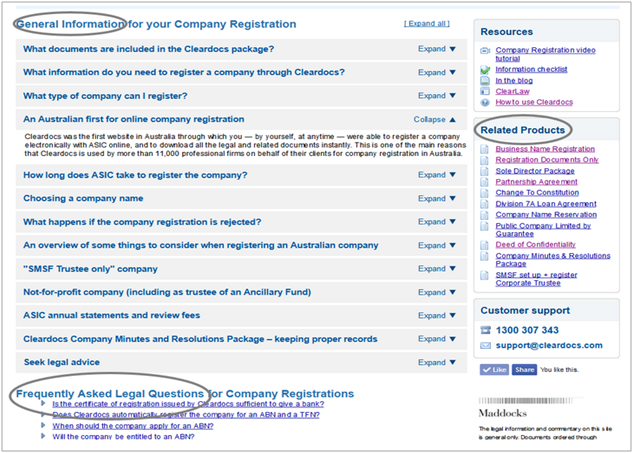Expand What information do you need to register section
Image resolution: width=634 pixels, height=453 pixels.
(x=437, y=72)
